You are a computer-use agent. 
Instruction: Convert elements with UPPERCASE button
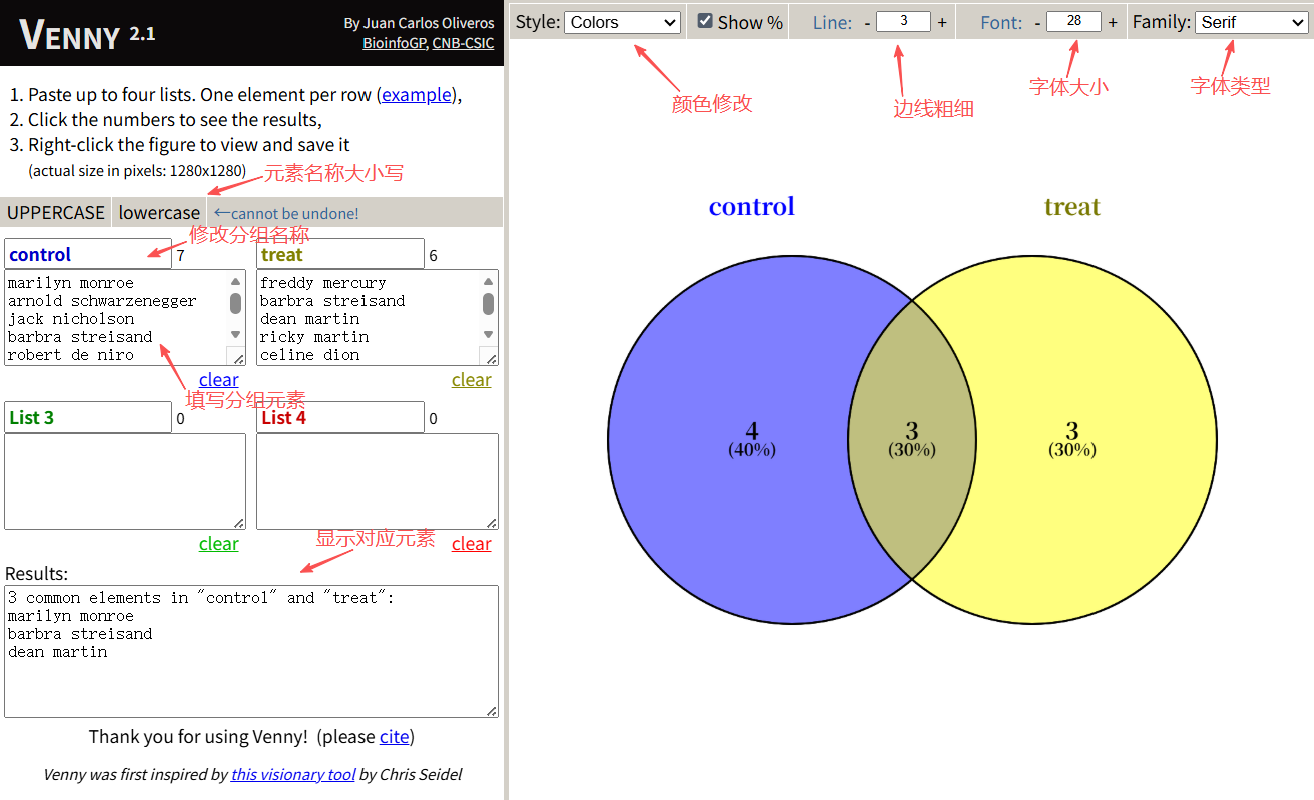[x=56, y=212]
